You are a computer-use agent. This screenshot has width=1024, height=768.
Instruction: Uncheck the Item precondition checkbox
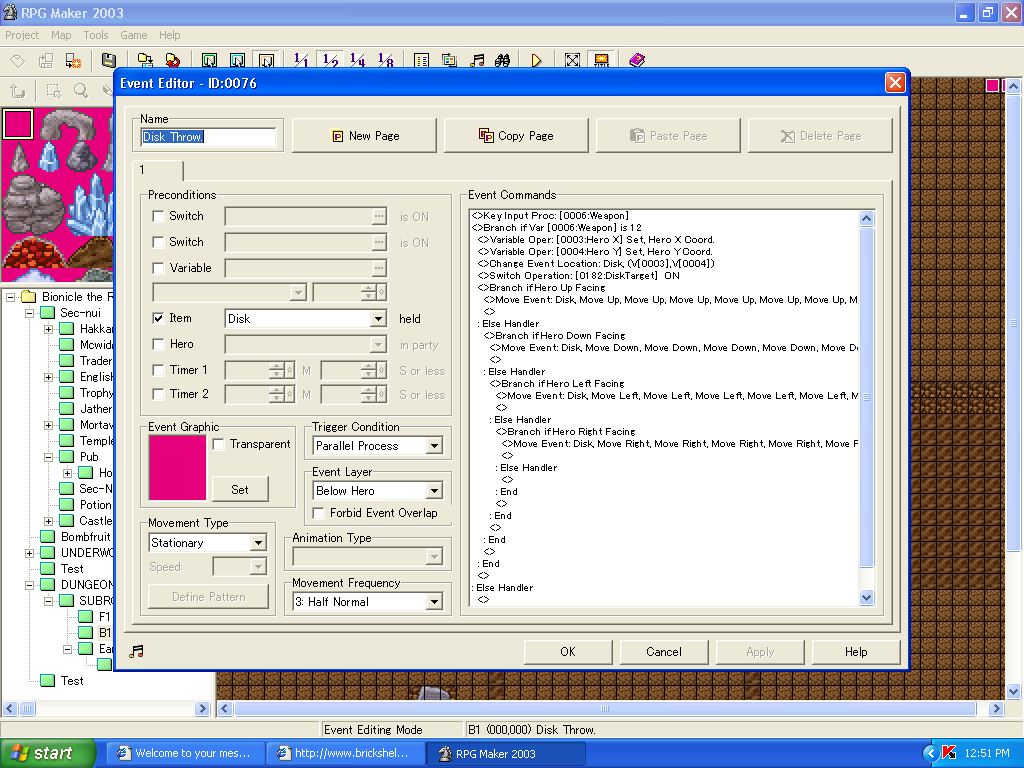[x=158, y=318]
